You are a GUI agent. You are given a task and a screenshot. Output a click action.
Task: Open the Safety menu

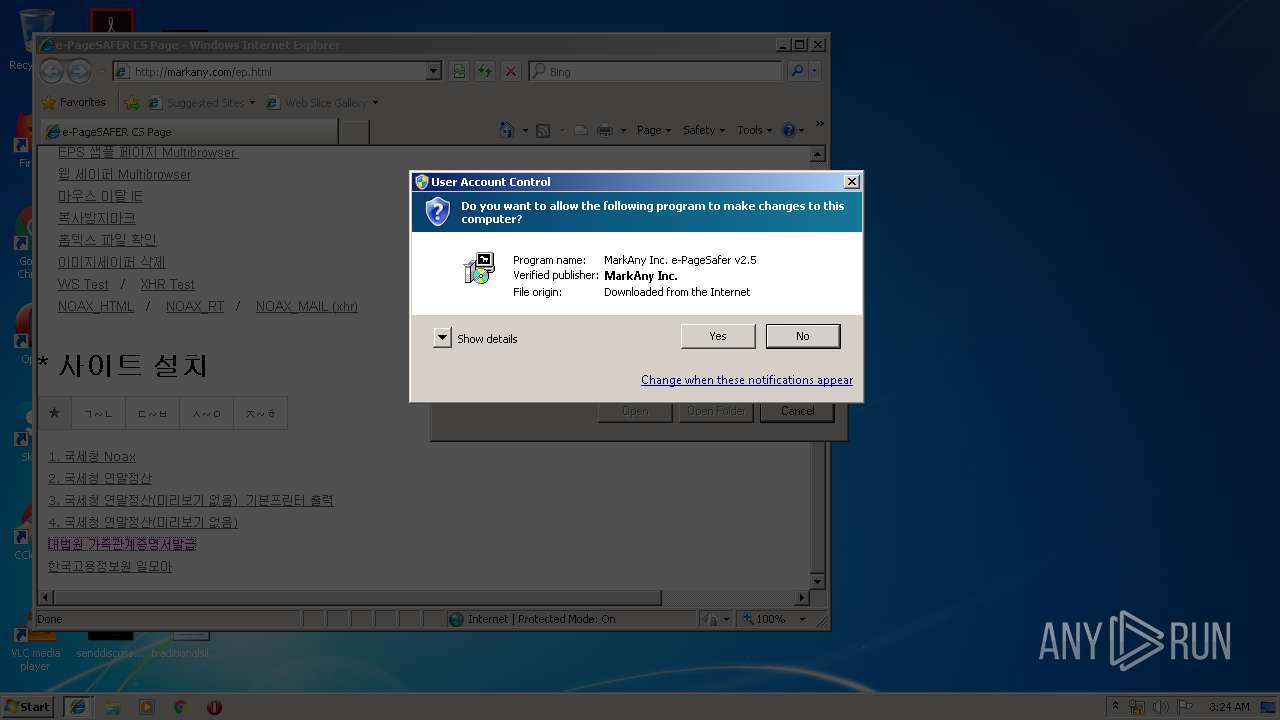(704, 130)
